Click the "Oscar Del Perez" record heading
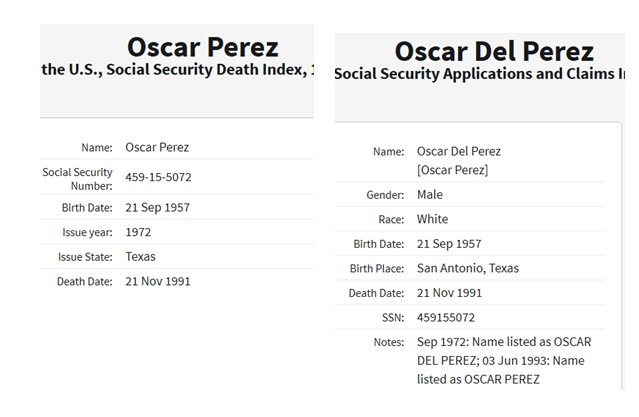This screenshot has width=639, height=417. point(494,51)
